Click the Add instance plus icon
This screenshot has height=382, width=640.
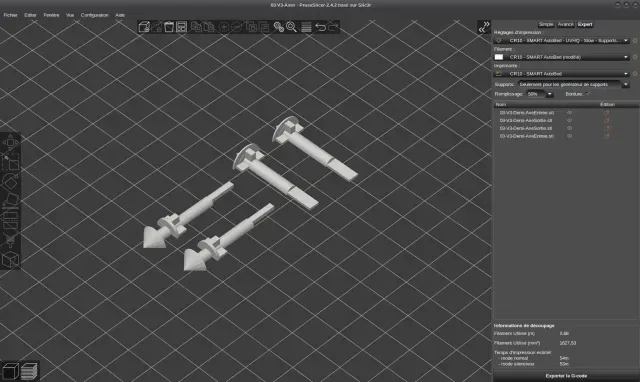[224, 27]
